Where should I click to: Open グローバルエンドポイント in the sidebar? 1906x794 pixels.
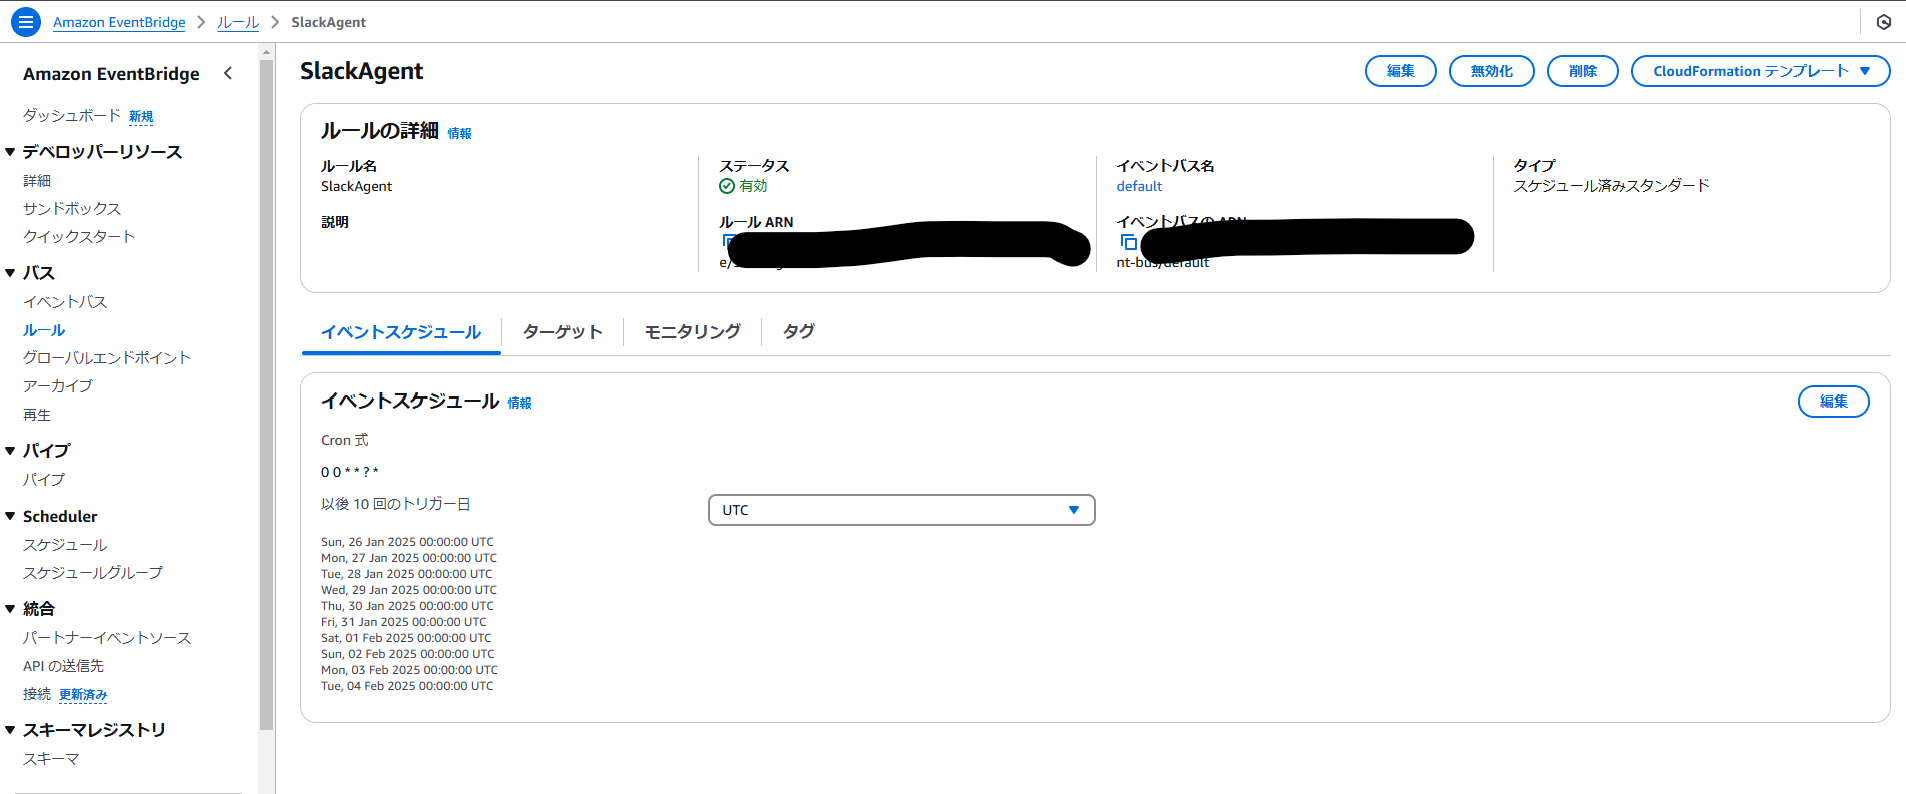pyautogui.click(x=107, y=358)
